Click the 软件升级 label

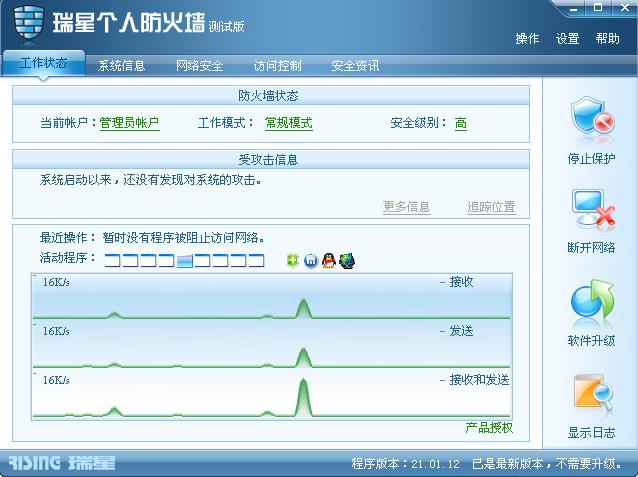591,340
